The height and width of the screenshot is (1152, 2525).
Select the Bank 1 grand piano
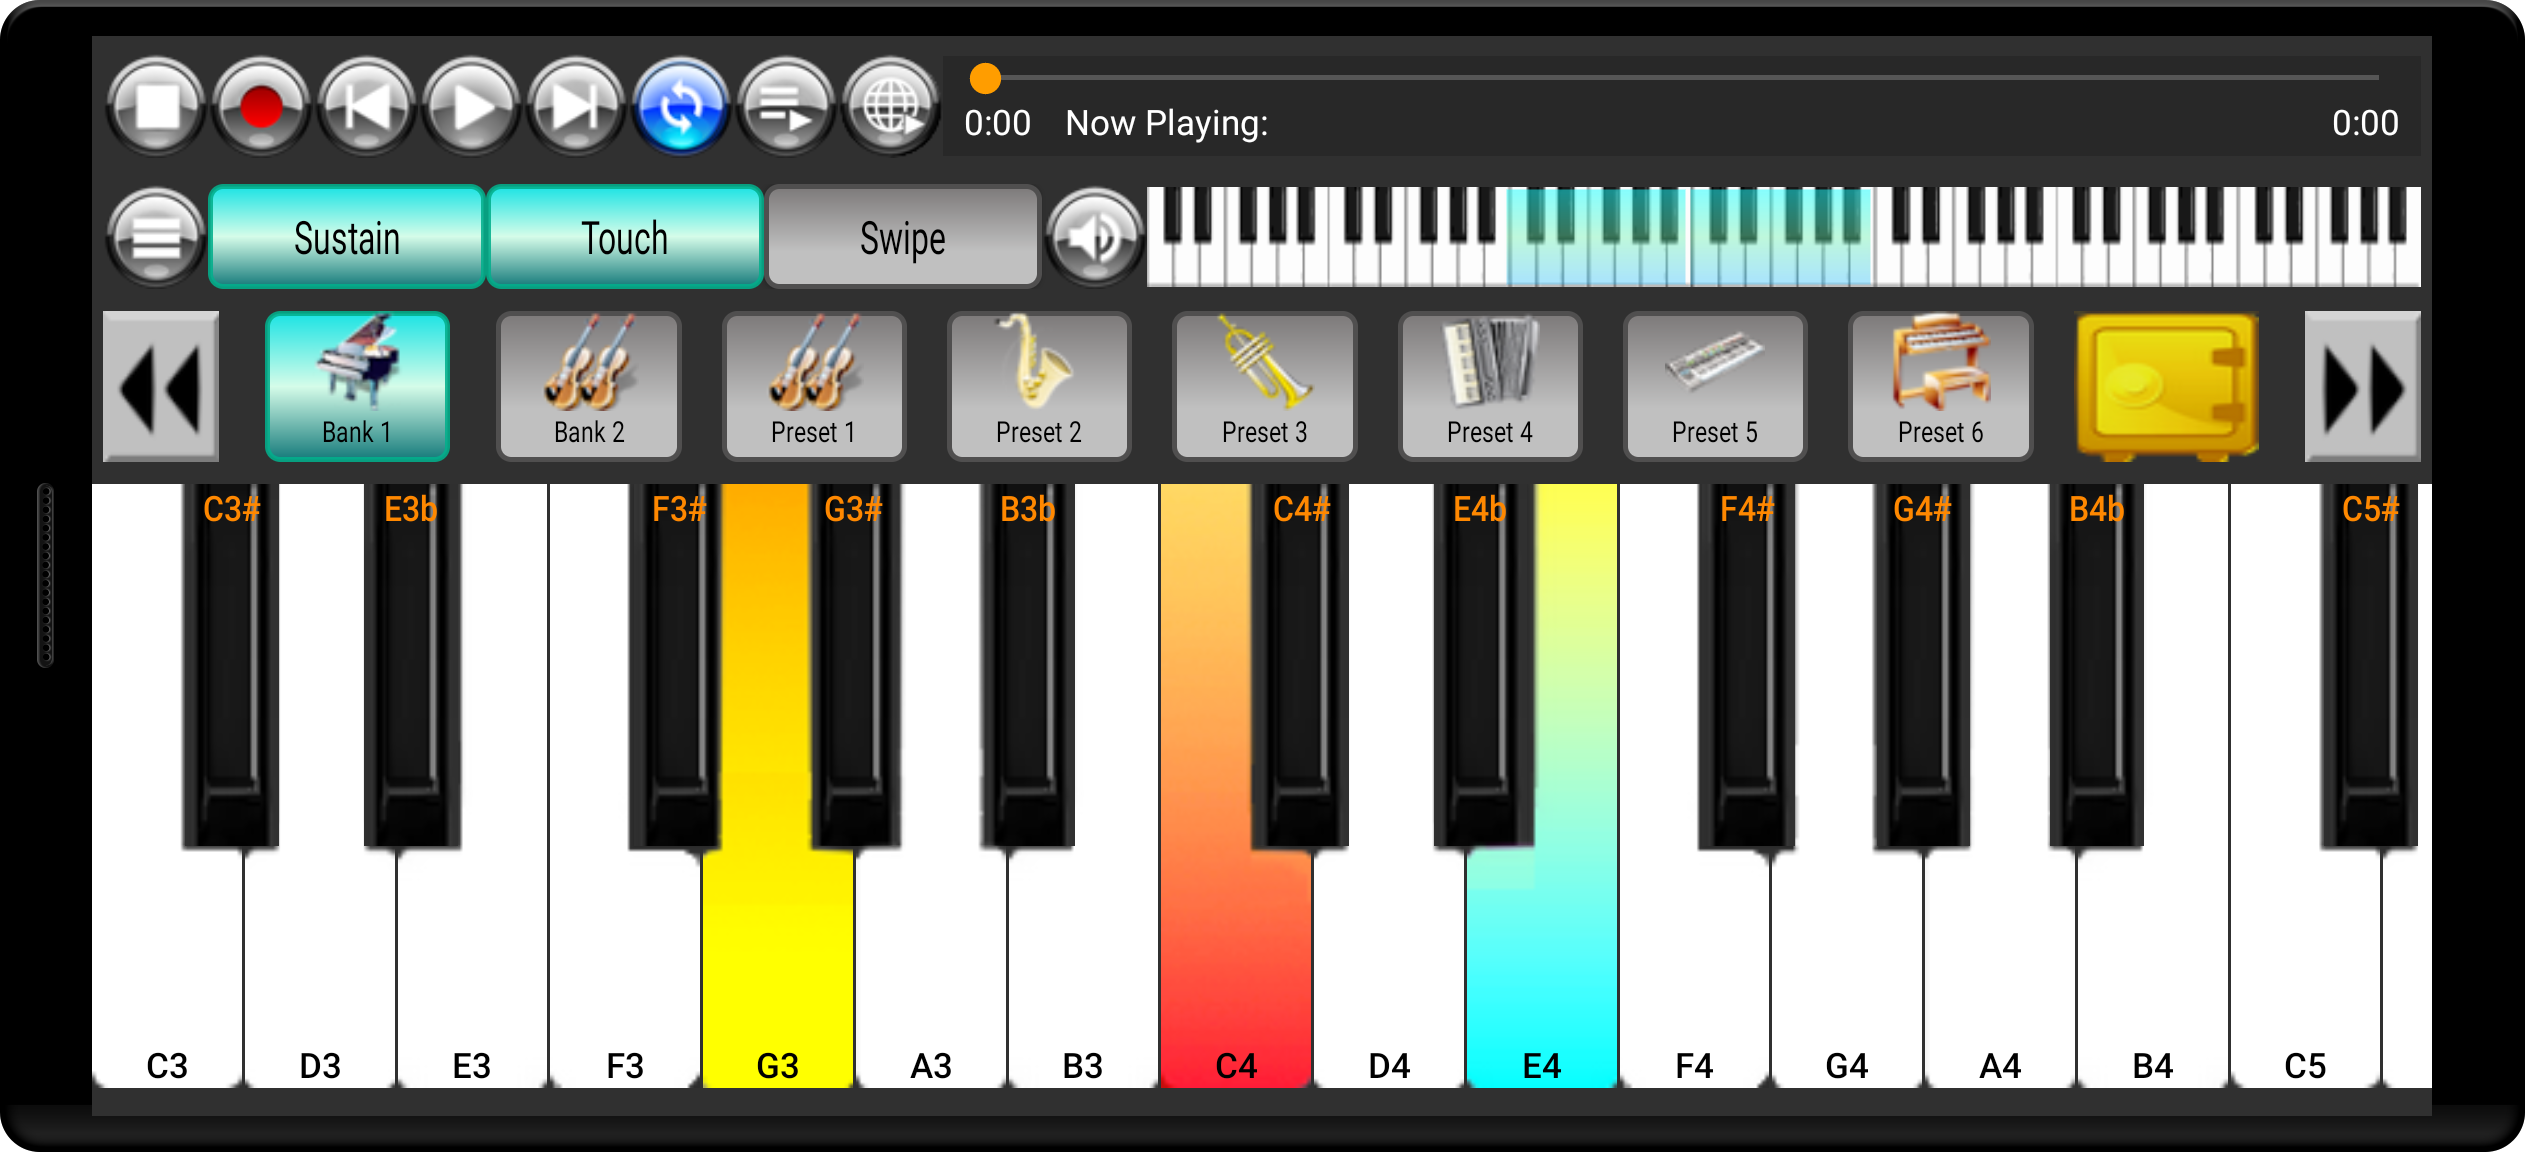(357, 386)
